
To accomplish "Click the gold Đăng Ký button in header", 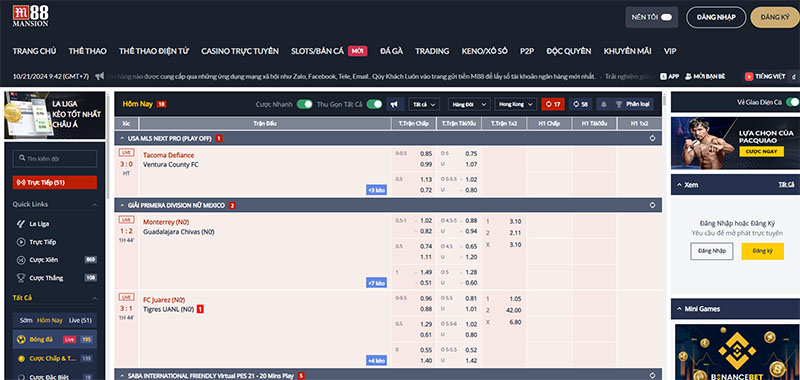I will pos(775,17).
